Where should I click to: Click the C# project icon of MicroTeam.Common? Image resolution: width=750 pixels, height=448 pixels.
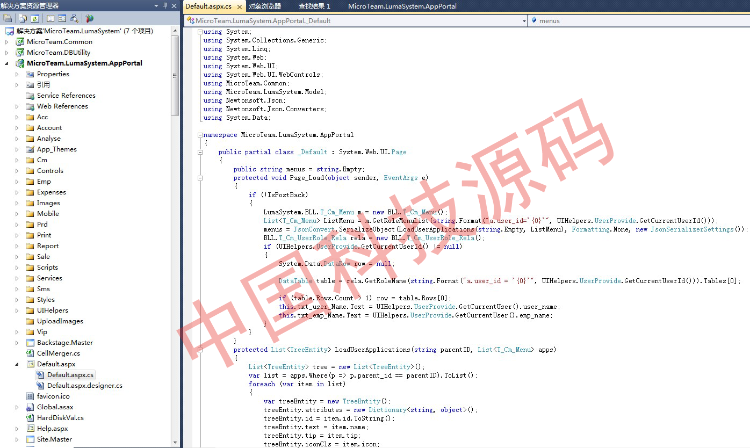point(20,42)
